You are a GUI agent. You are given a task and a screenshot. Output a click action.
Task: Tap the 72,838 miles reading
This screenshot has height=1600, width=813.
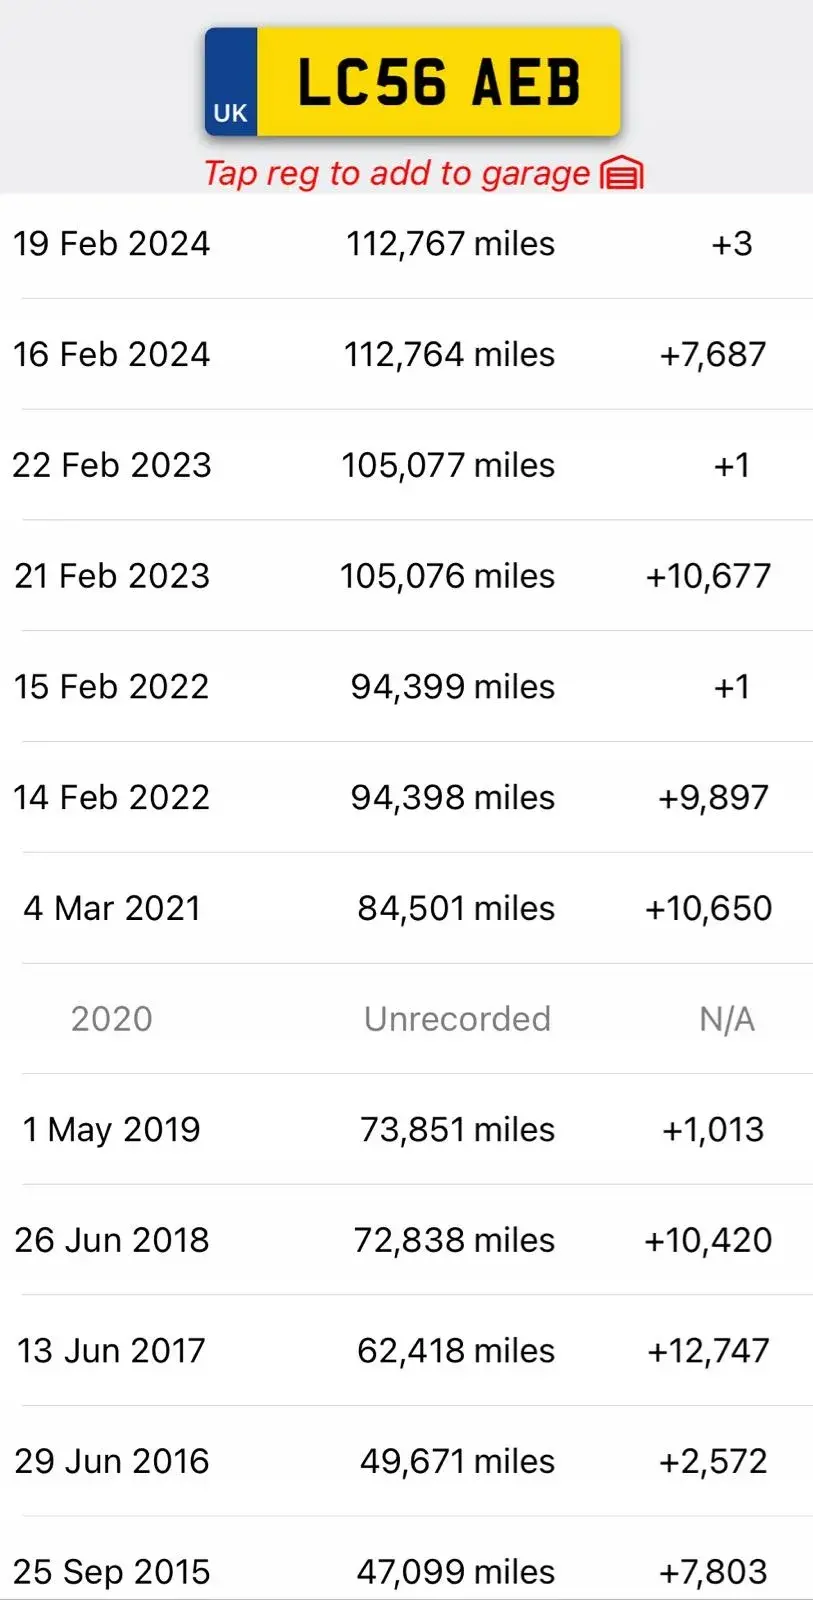454,1241
